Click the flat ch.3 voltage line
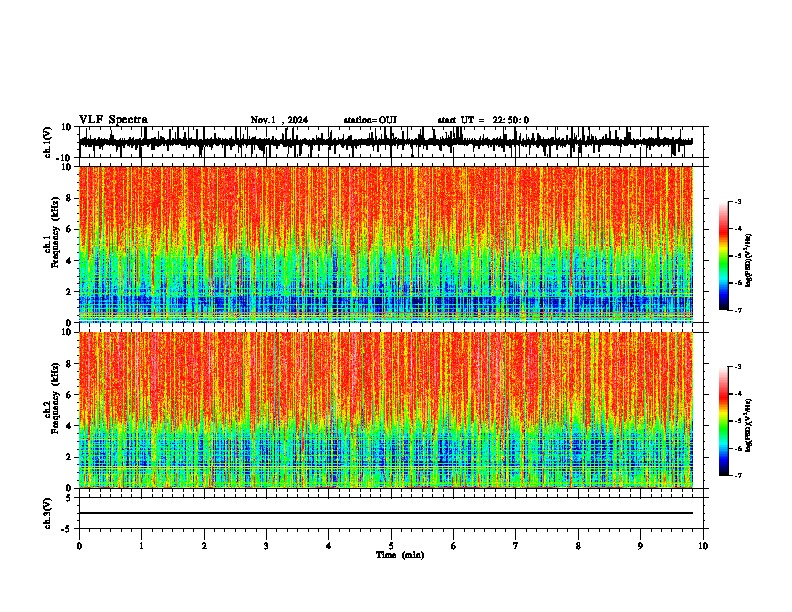 [x=385, y=513]
